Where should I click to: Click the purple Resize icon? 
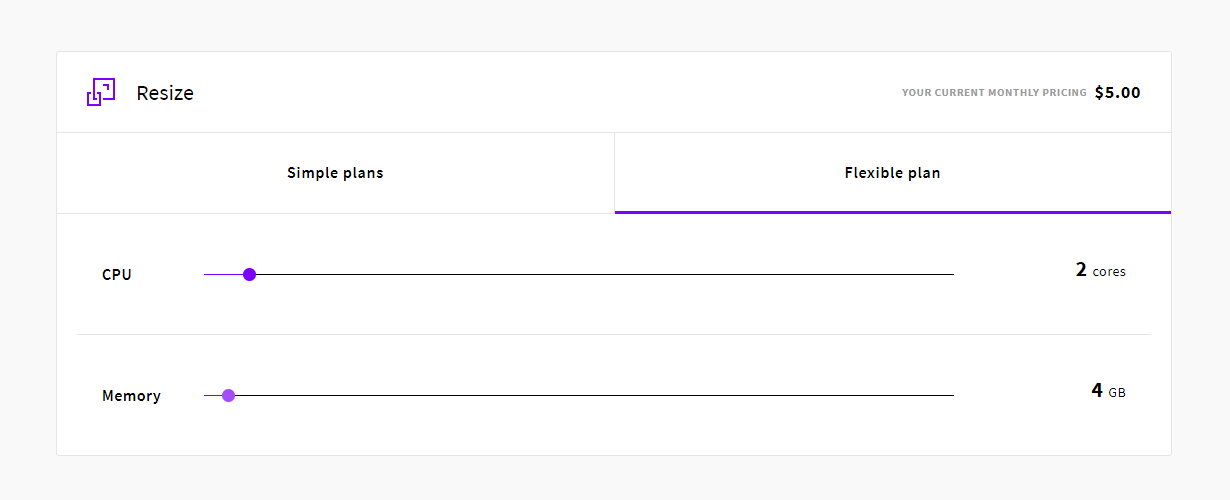(101, 92)
